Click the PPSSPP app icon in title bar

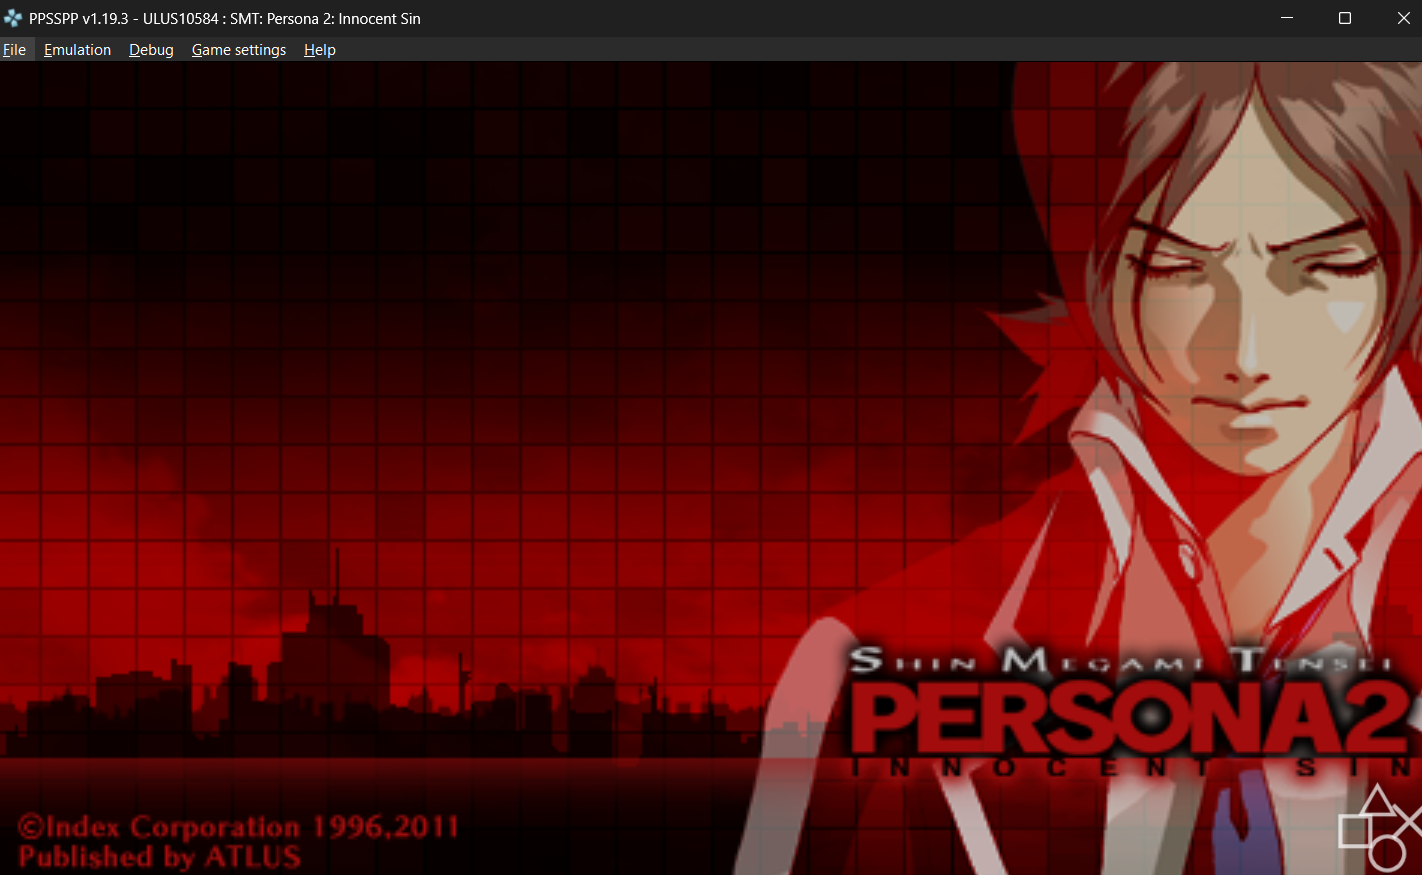(x=13, y=18)
